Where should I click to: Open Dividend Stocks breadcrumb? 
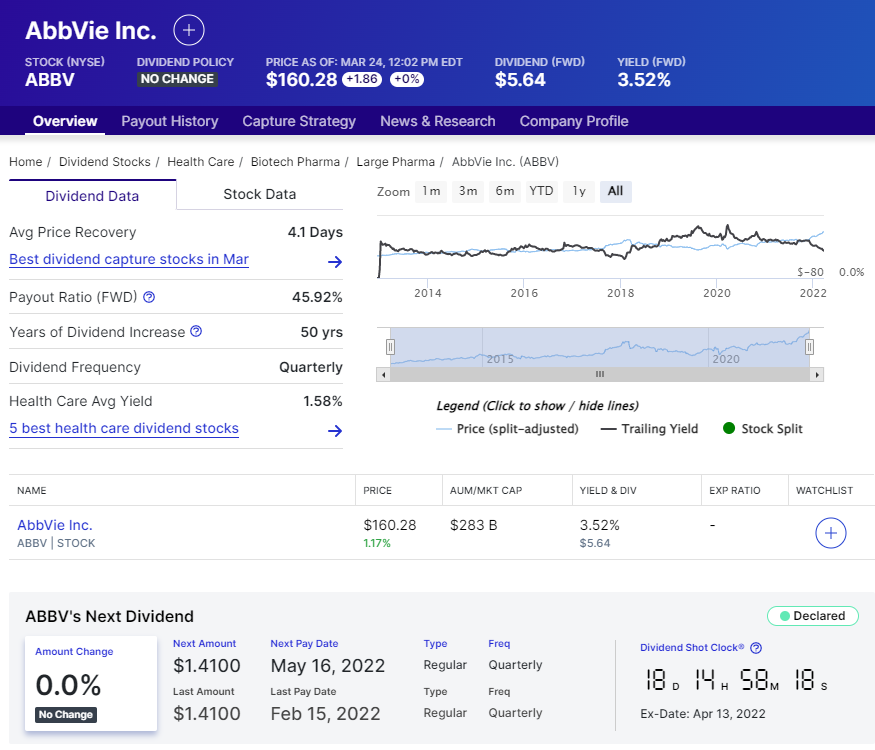(105, 162)
